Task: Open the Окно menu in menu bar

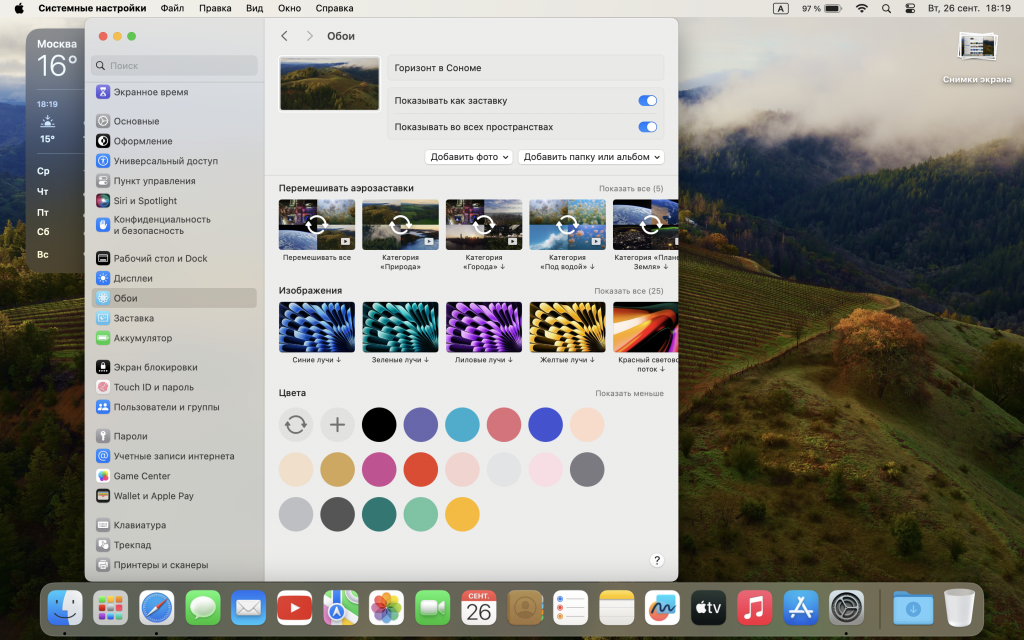Action: (x=289, y=8)
